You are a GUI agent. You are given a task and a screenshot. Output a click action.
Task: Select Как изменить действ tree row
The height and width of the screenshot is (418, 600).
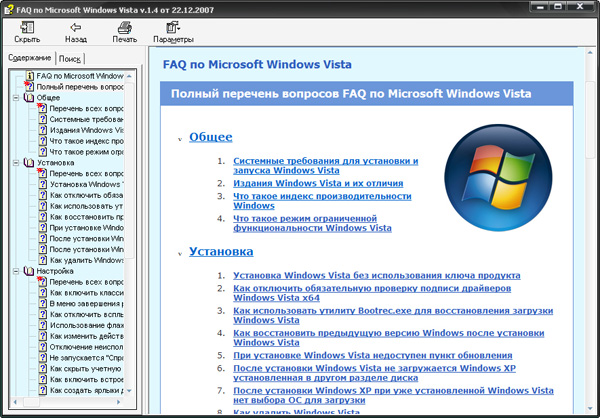(x=81, y=336)
